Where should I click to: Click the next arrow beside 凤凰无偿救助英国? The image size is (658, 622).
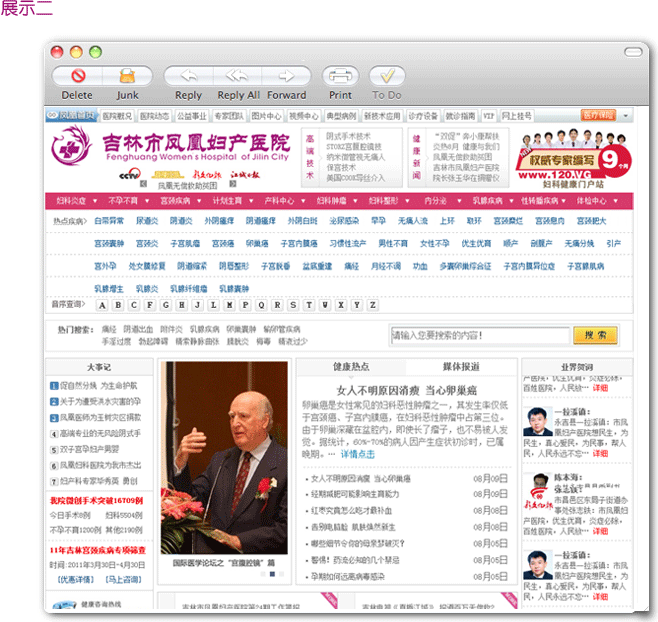[x=233, y=184]
